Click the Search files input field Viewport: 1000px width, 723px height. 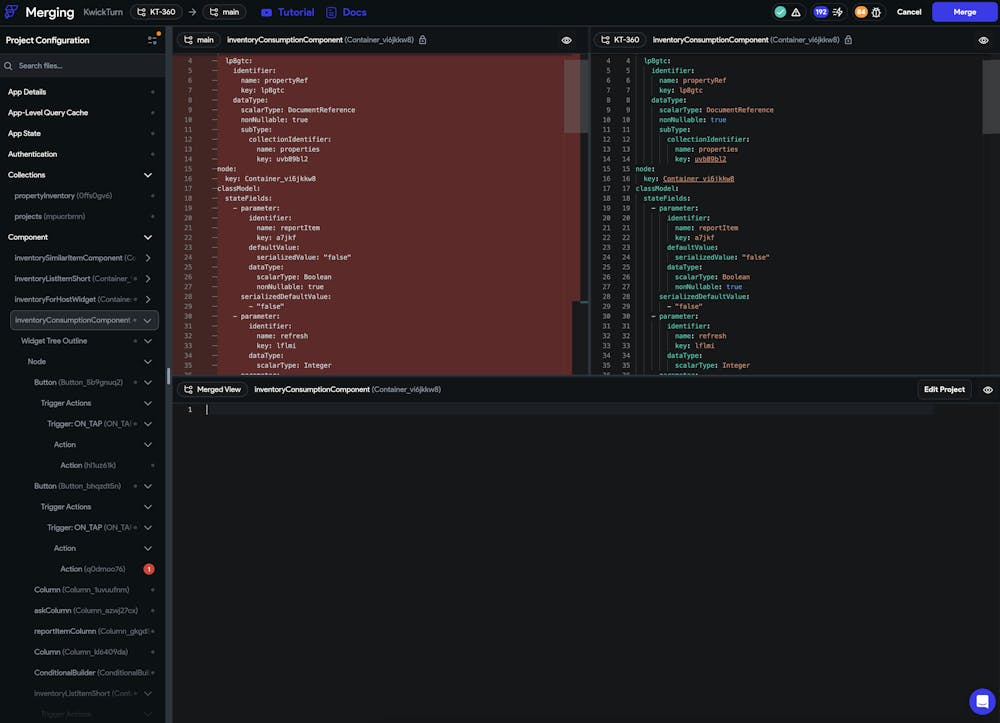point(83,66)
